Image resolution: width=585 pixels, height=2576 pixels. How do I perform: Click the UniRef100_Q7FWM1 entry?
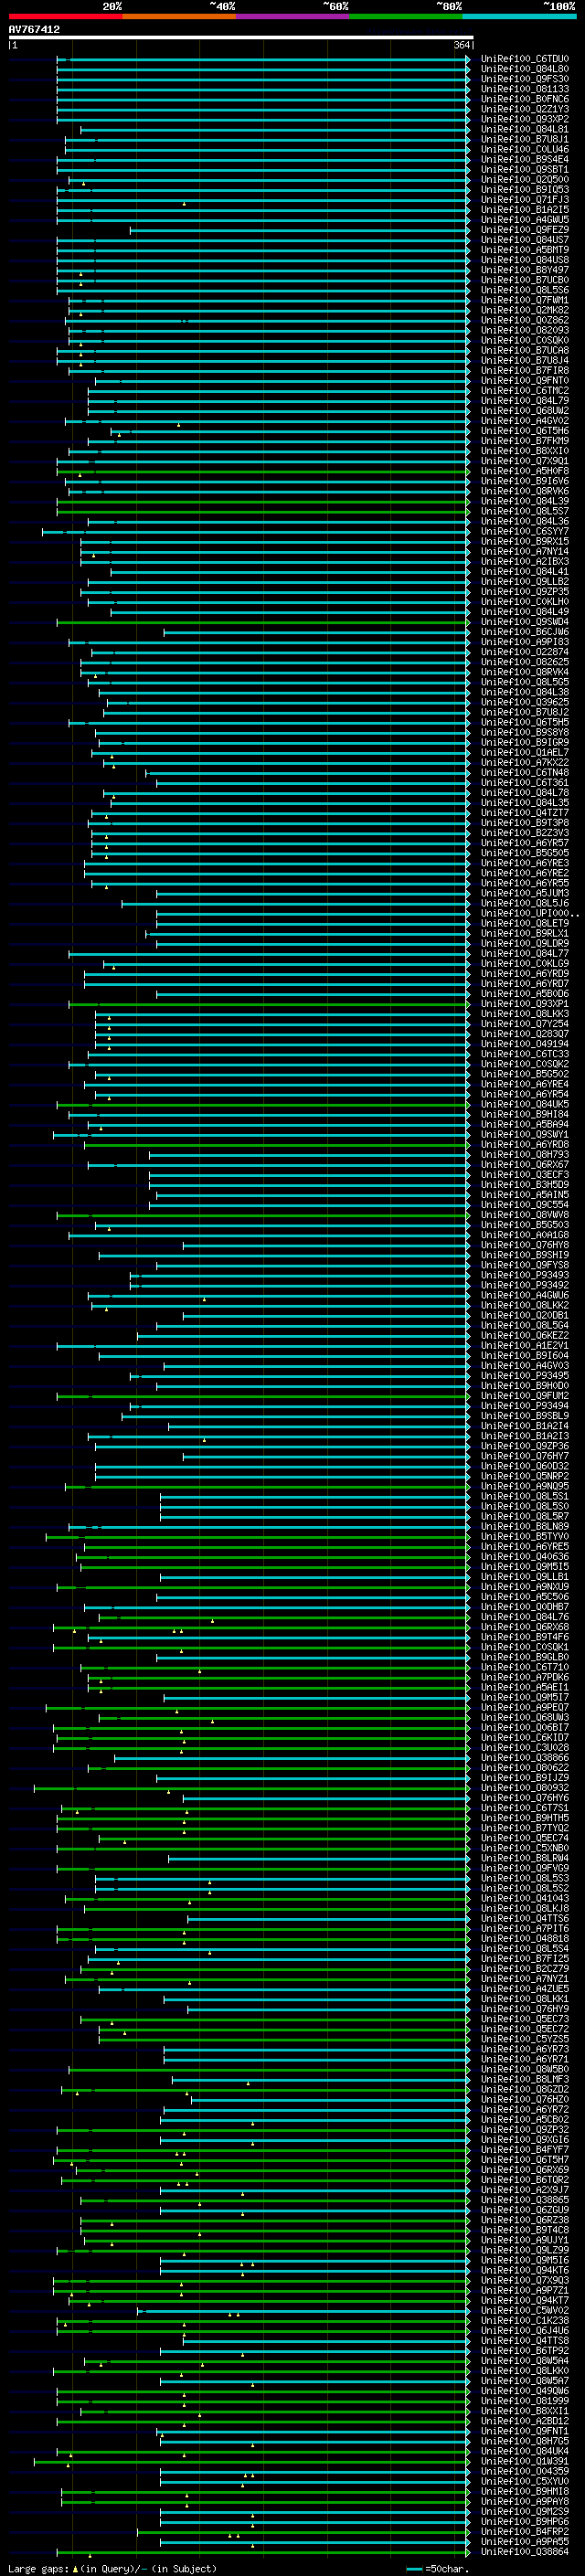pyautogui.click(x=525, y=300)
